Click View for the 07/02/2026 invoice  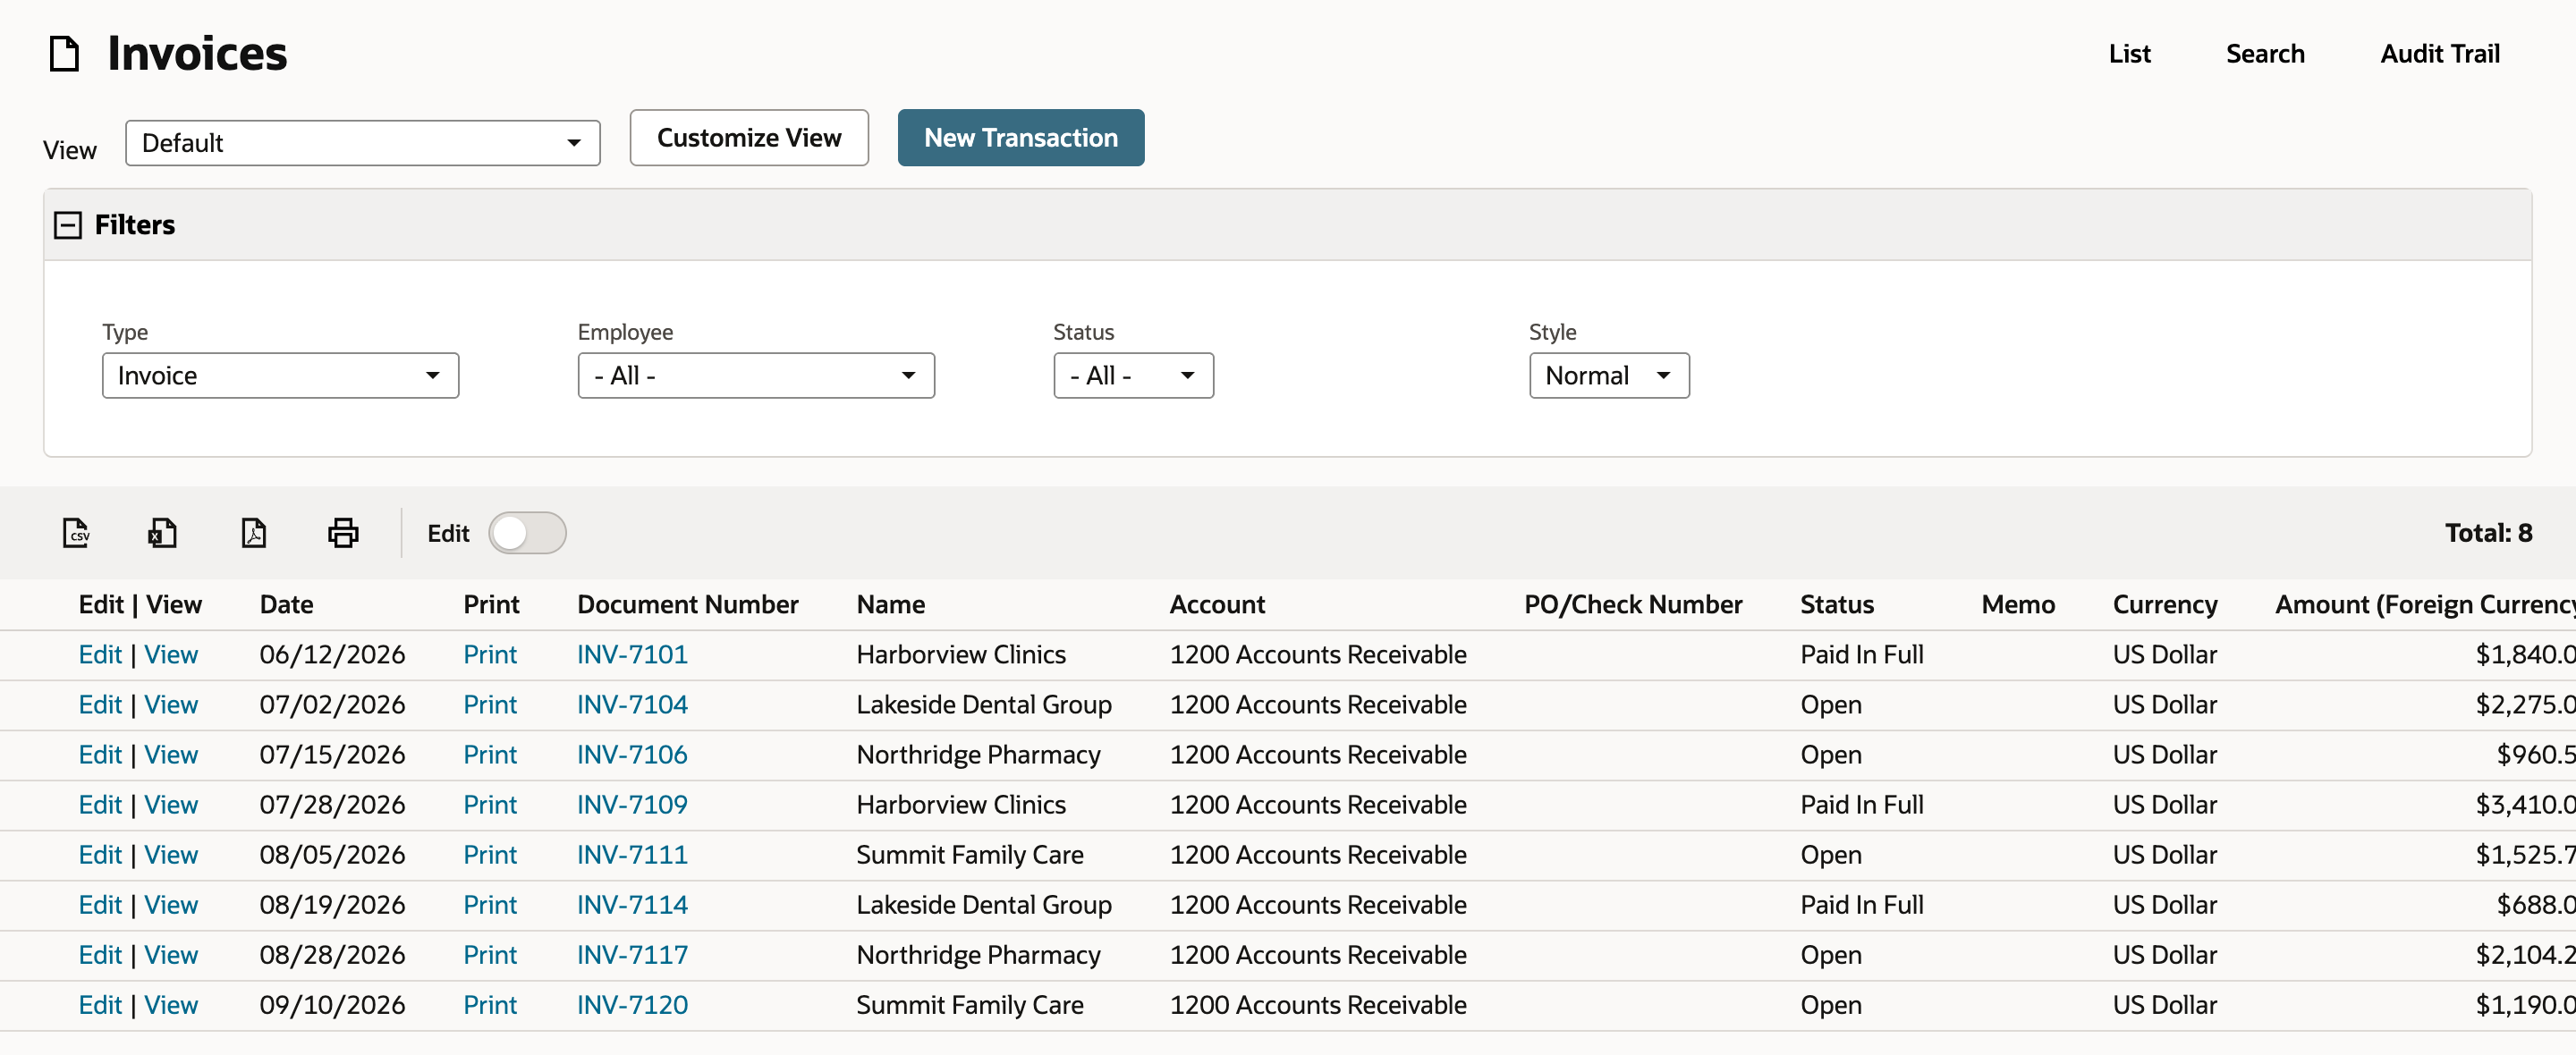171,705
